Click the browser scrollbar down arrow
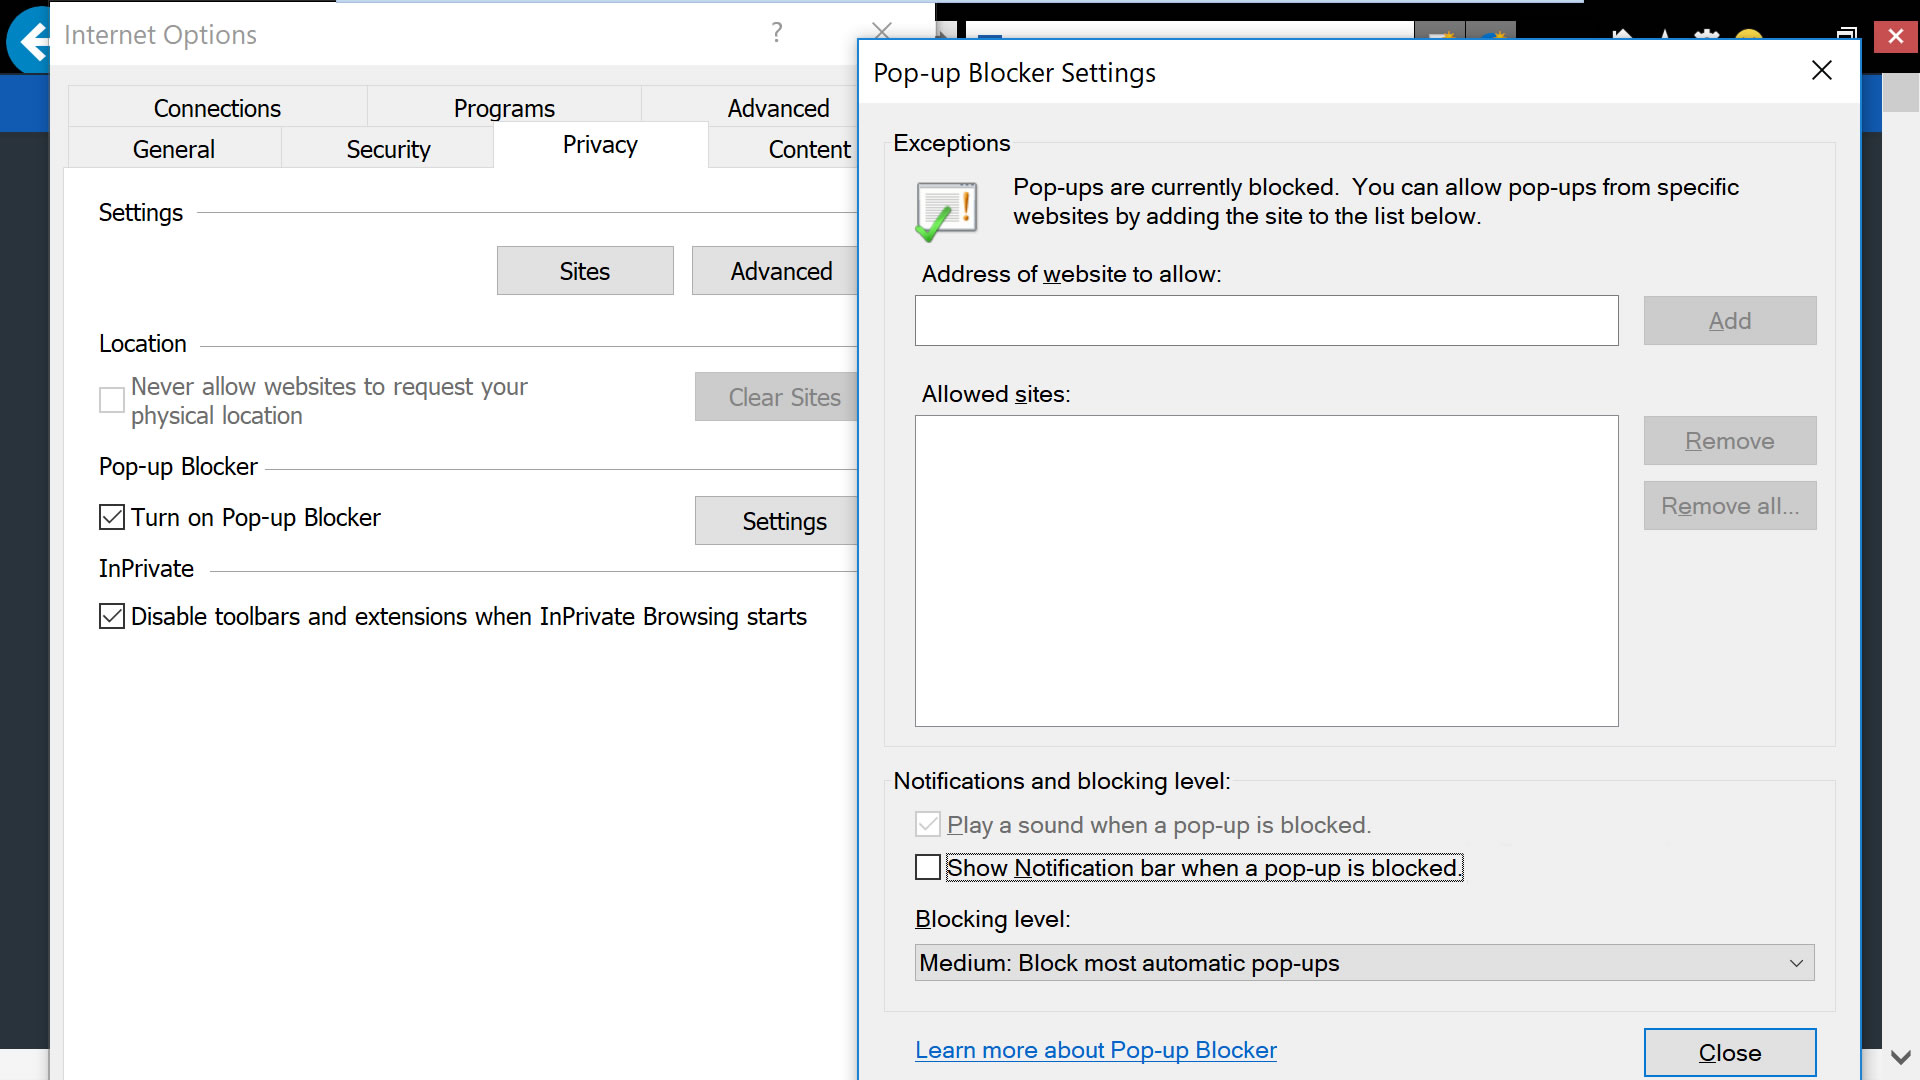Viewport: 1920px width, 1080px height. coord(1900,1057)
